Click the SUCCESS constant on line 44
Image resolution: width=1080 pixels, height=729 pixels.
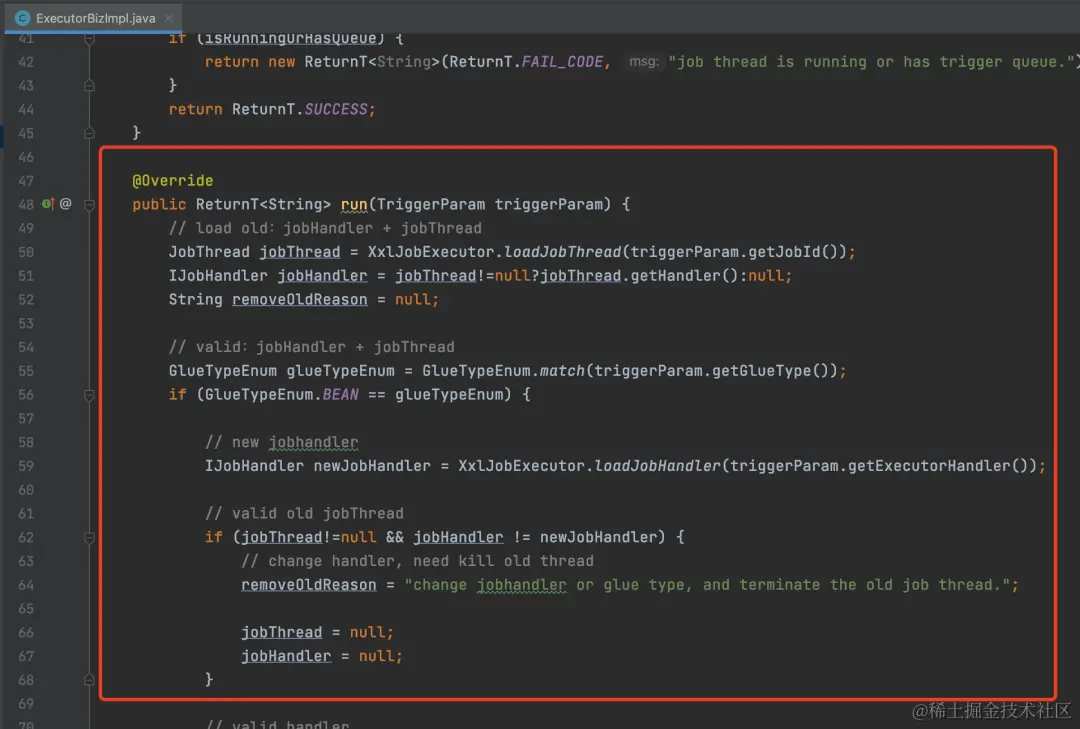click(336, 110)
